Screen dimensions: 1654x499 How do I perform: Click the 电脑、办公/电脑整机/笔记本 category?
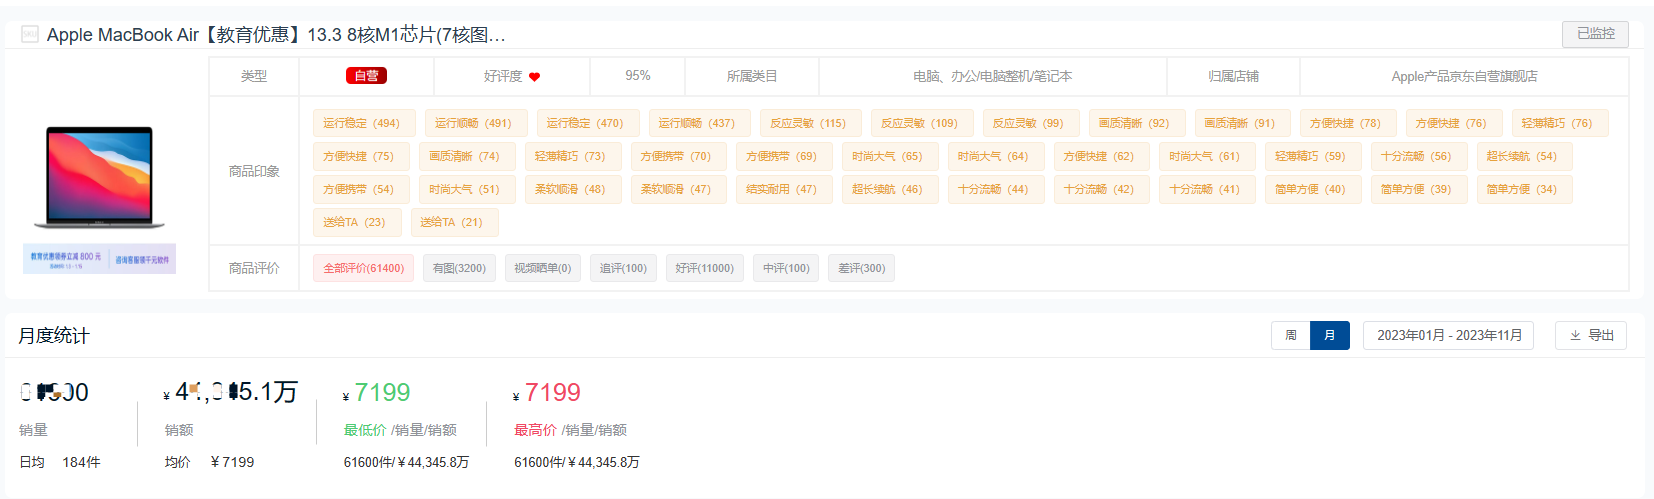coord(992,76)
